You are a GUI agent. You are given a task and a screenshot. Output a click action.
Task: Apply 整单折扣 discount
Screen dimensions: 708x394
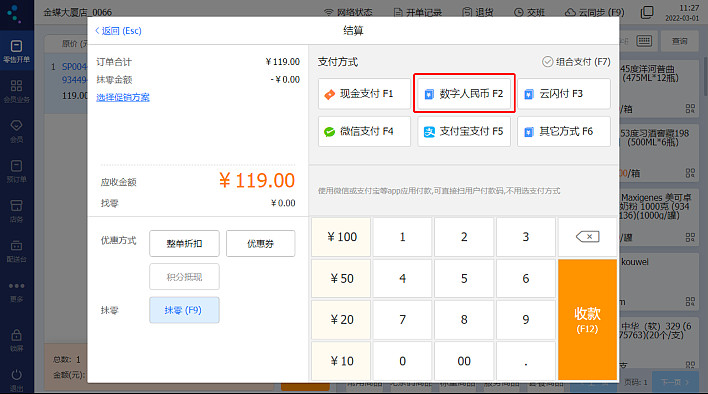pos(184,244)
